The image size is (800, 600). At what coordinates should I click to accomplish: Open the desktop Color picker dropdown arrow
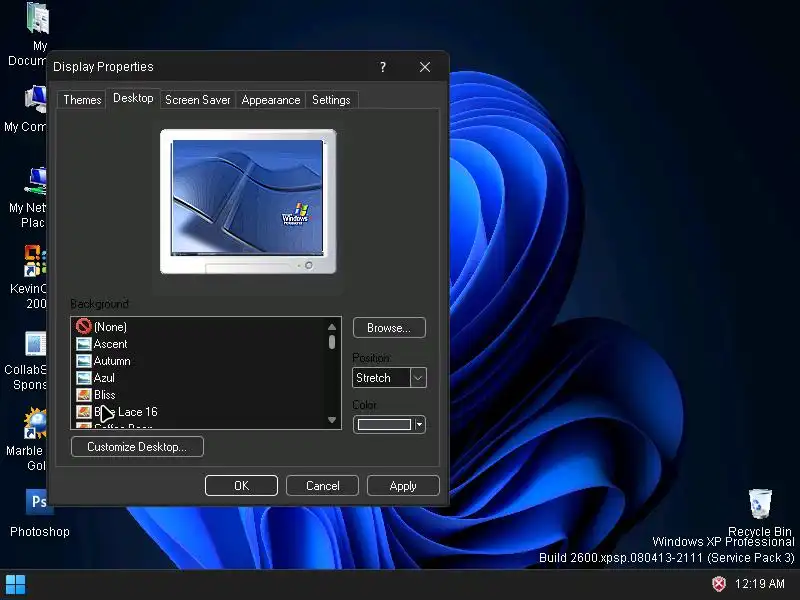point(419,424)
